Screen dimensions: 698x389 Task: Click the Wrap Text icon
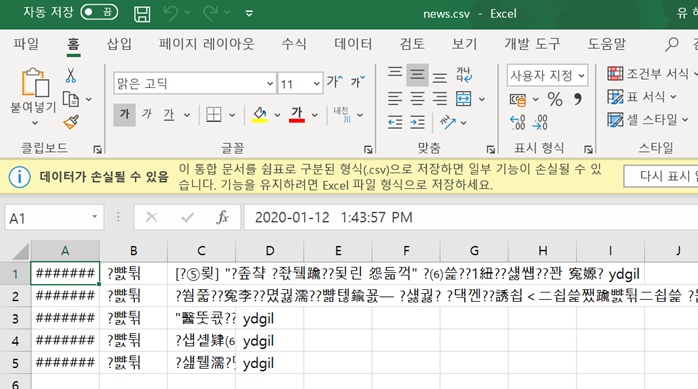pyautogui.click(x=464, y=74)
